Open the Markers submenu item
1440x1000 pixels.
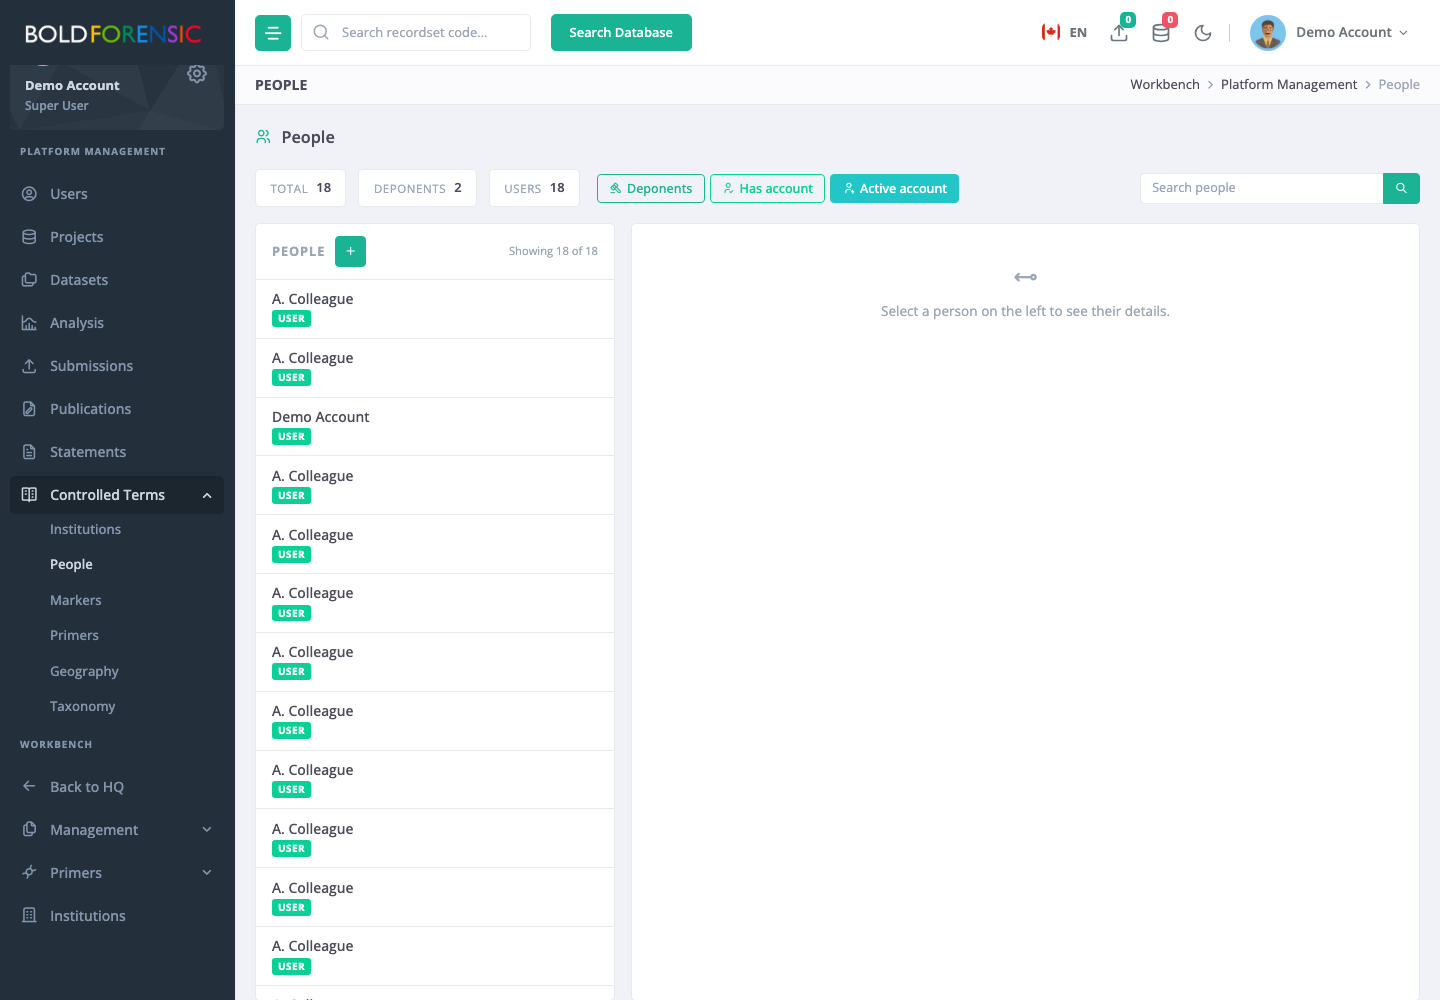(76, 600)
